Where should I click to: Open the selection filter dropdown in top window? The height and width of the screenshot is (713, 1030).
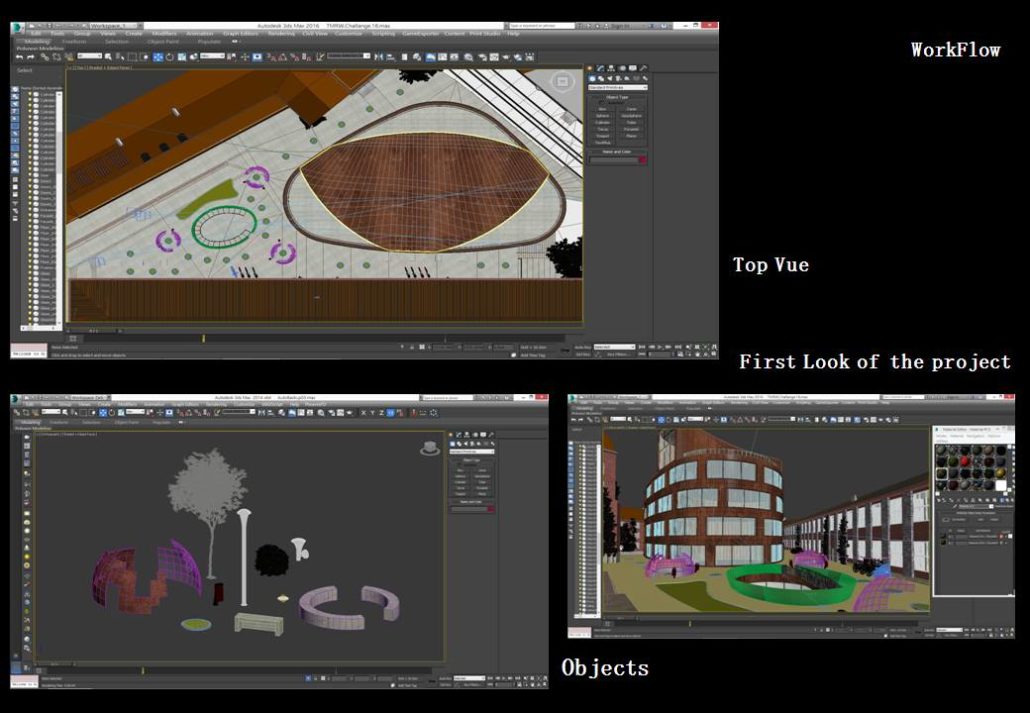[89, 57]
